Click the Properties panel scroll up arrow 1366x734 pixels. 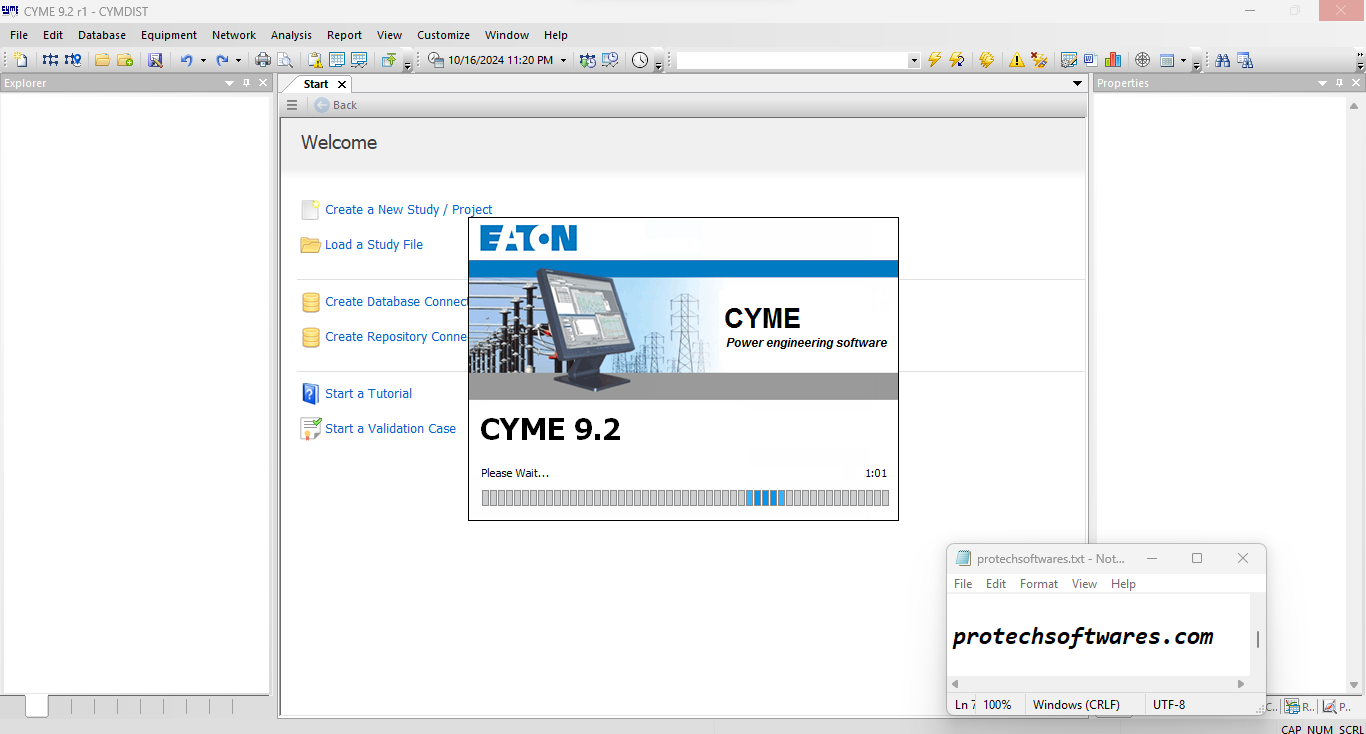click(x=1354, y=105)
